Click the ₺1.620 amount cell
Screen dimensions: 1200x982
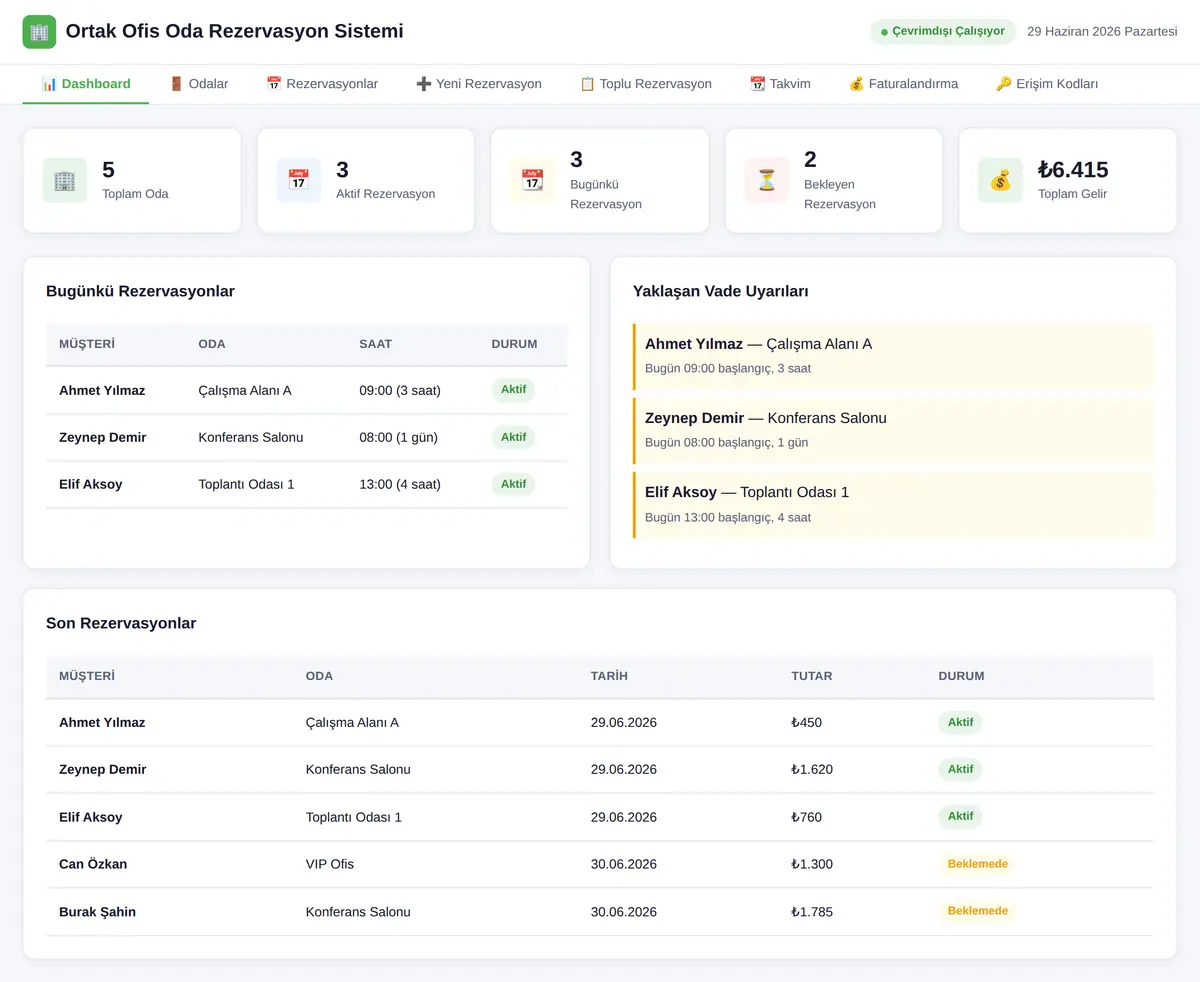(812, 770)
